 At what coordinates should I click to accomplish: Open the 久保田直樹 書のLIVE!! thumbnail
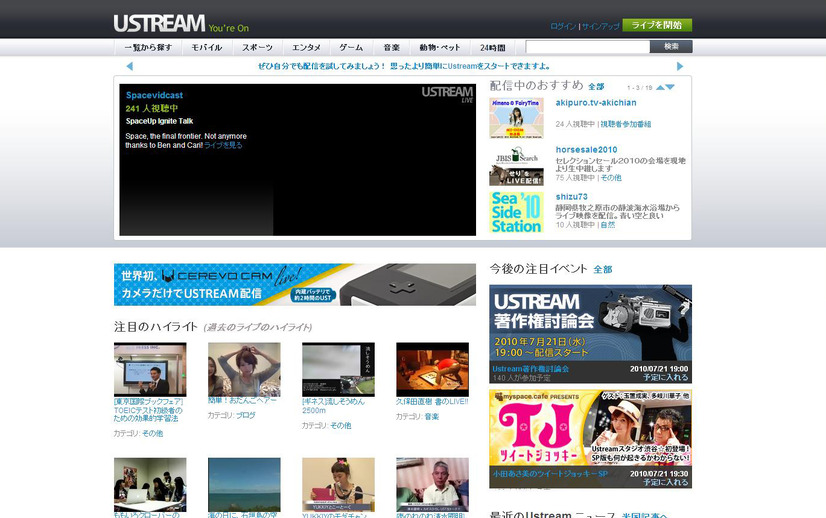[432, 369]
